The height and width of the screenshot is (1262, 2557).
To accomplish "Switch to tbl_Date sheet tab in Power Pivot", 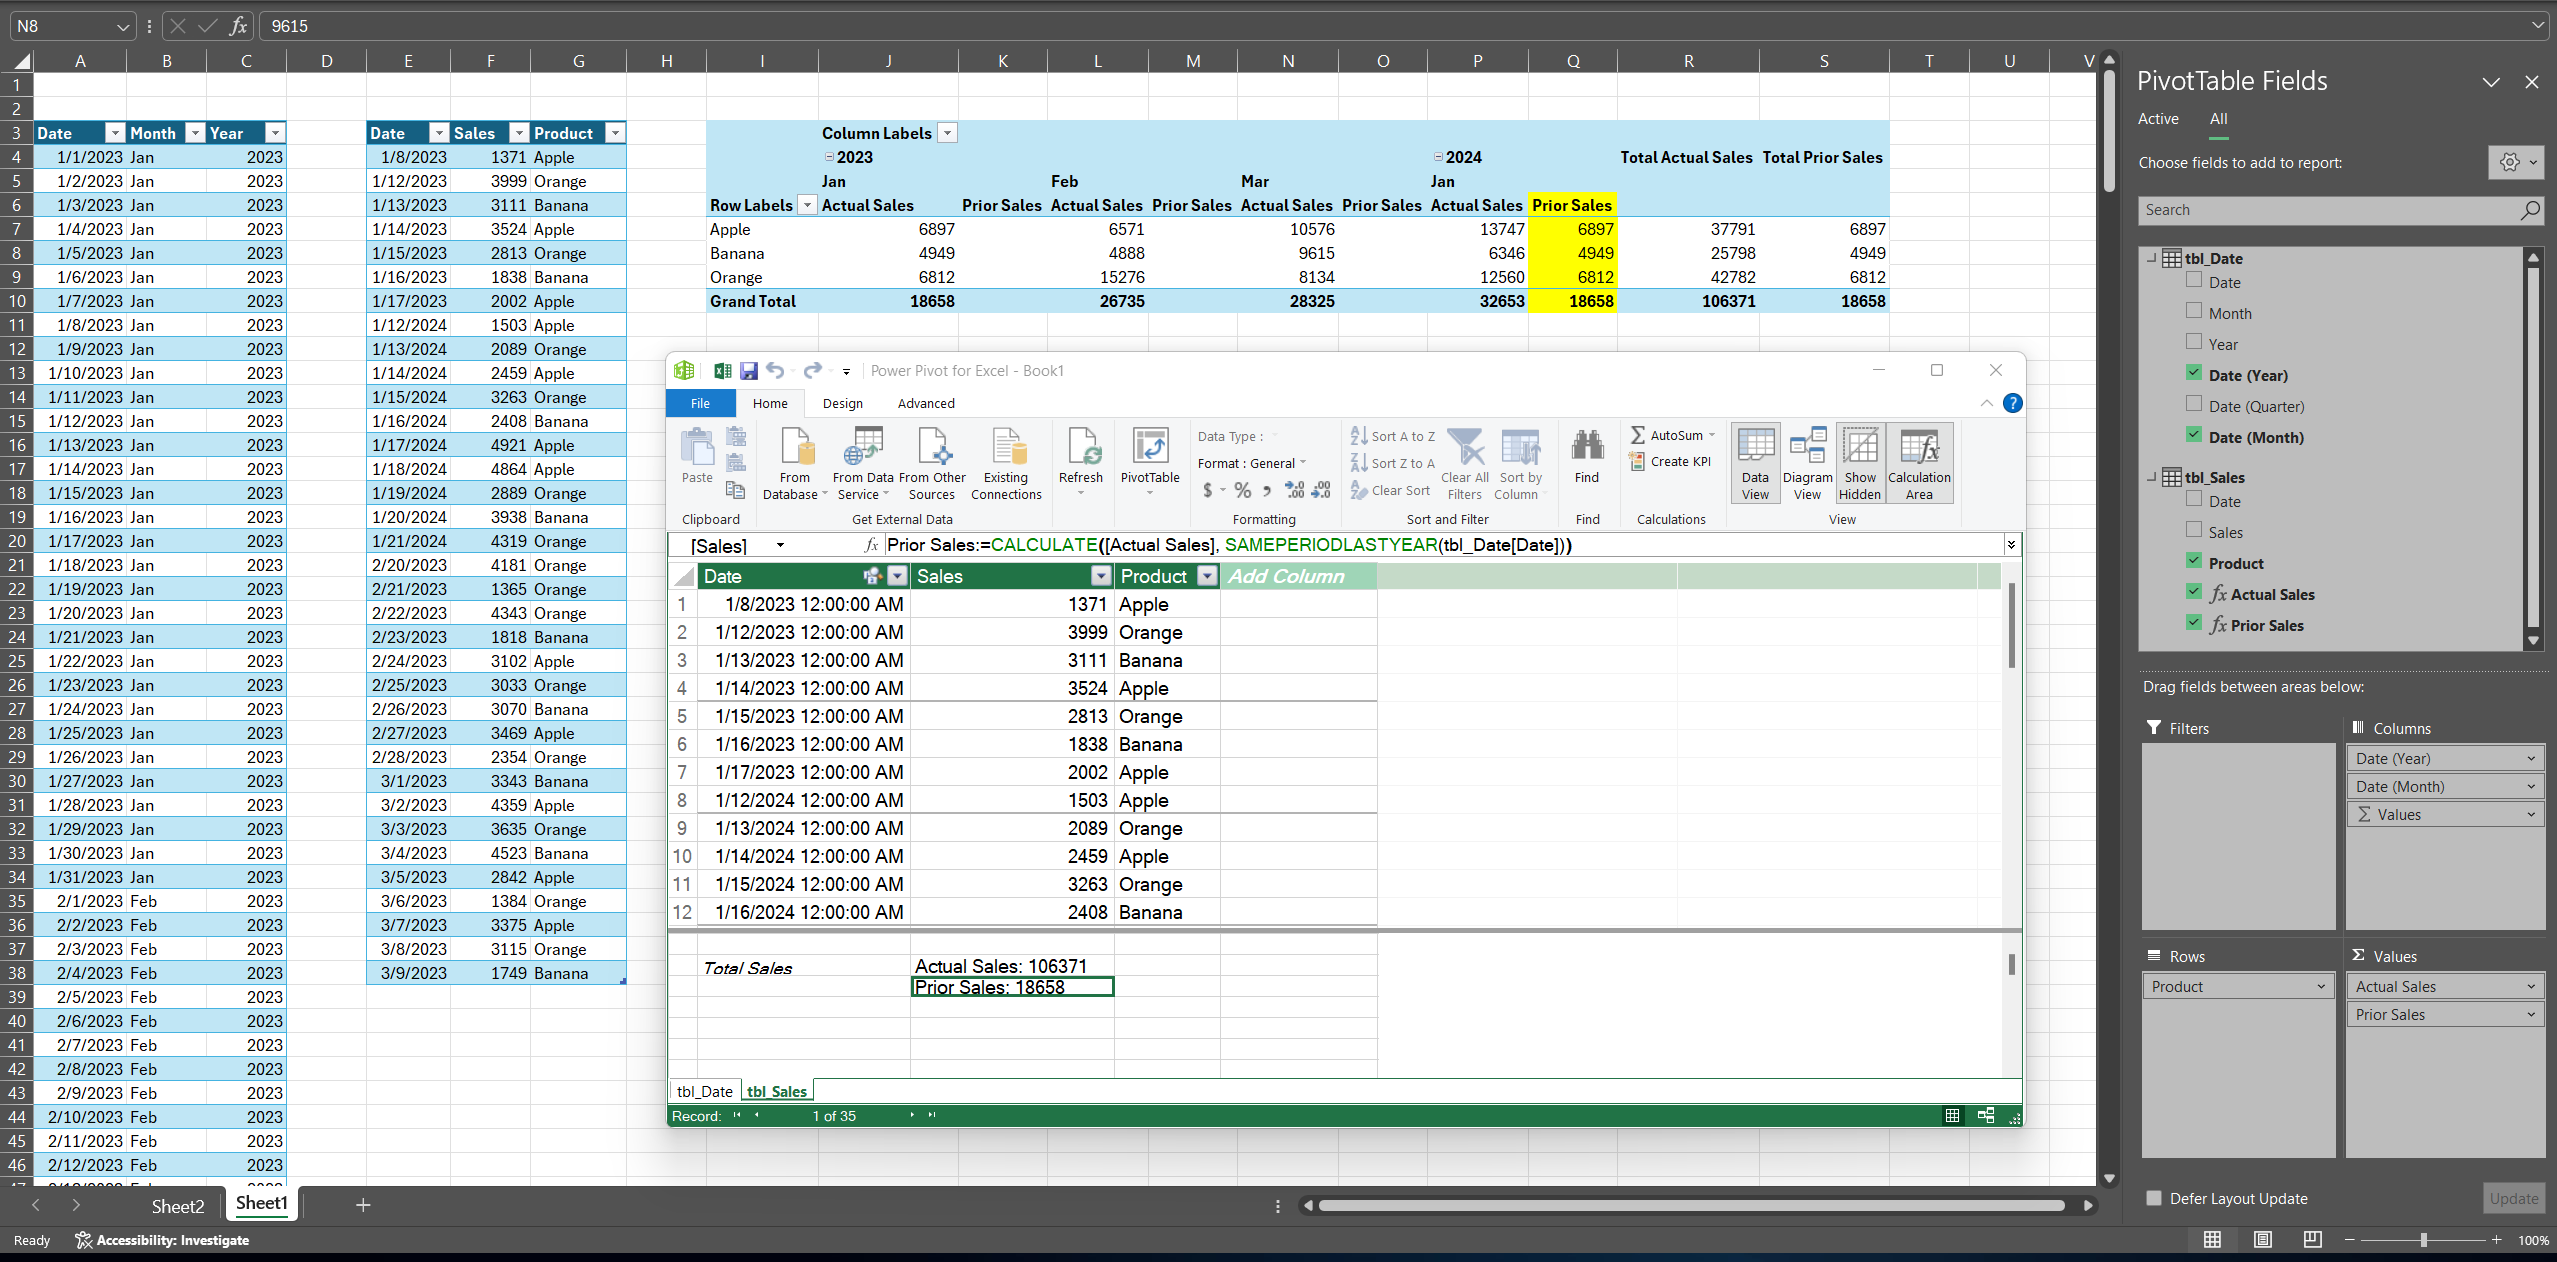I will [704, 1091].
